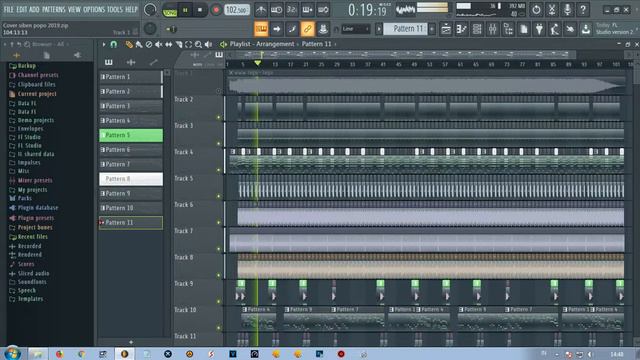
Task: Expand the Packs folder in Browser
Action: click(24, 198)
